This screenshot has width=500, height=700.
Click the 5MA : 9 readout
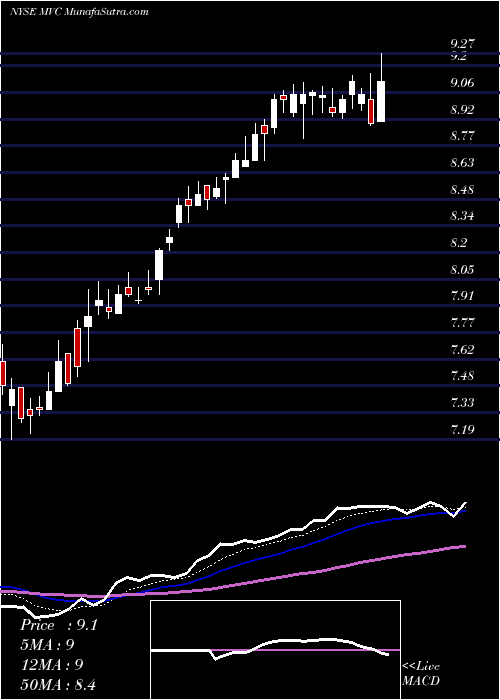tap(47, 645)
